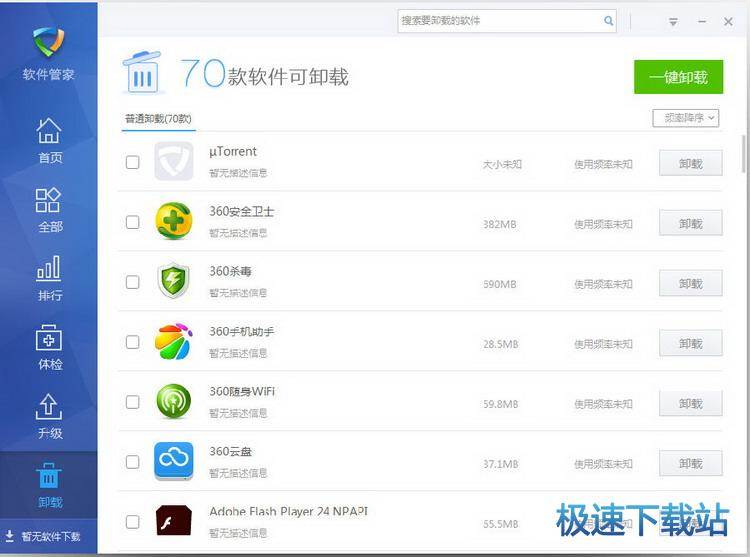
Task: Click the 一键卸载 green button
Action: 678,77
